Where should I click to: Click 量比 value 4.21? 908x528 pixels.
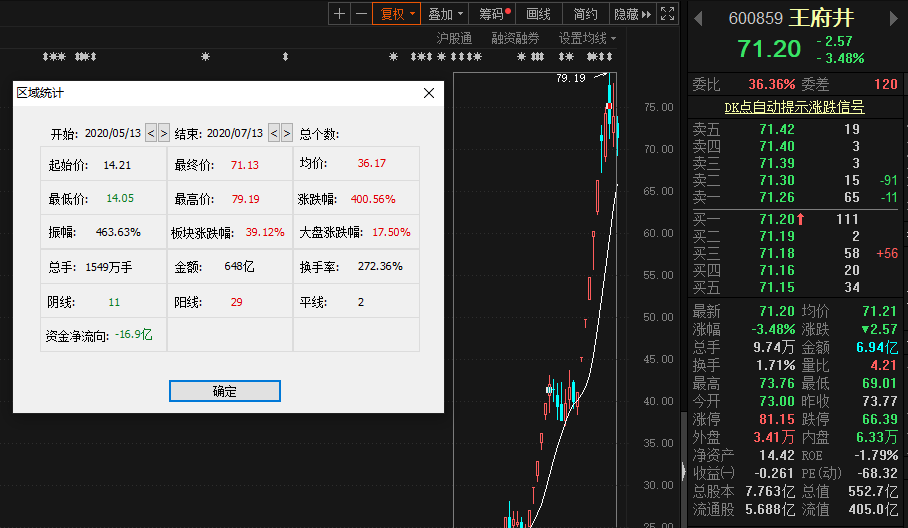click(x=884, y=365)
